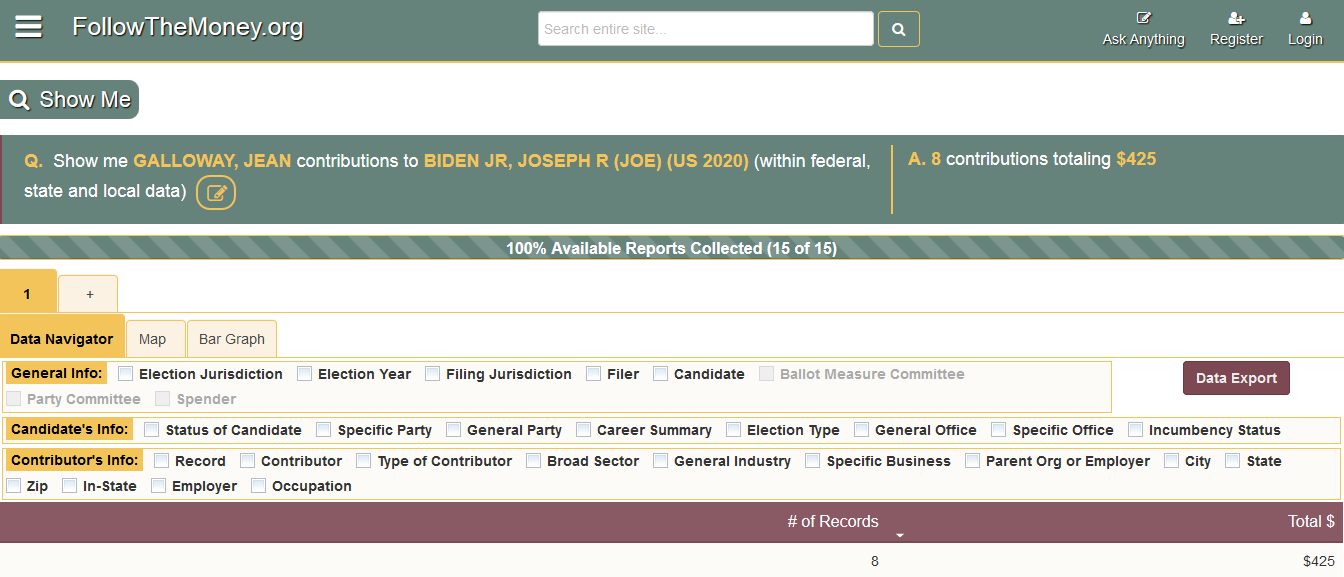This screenshot has width=1344, height=577.
Task: Check the Election Year box
Action: pyautogui.click(x=305, y=373)
